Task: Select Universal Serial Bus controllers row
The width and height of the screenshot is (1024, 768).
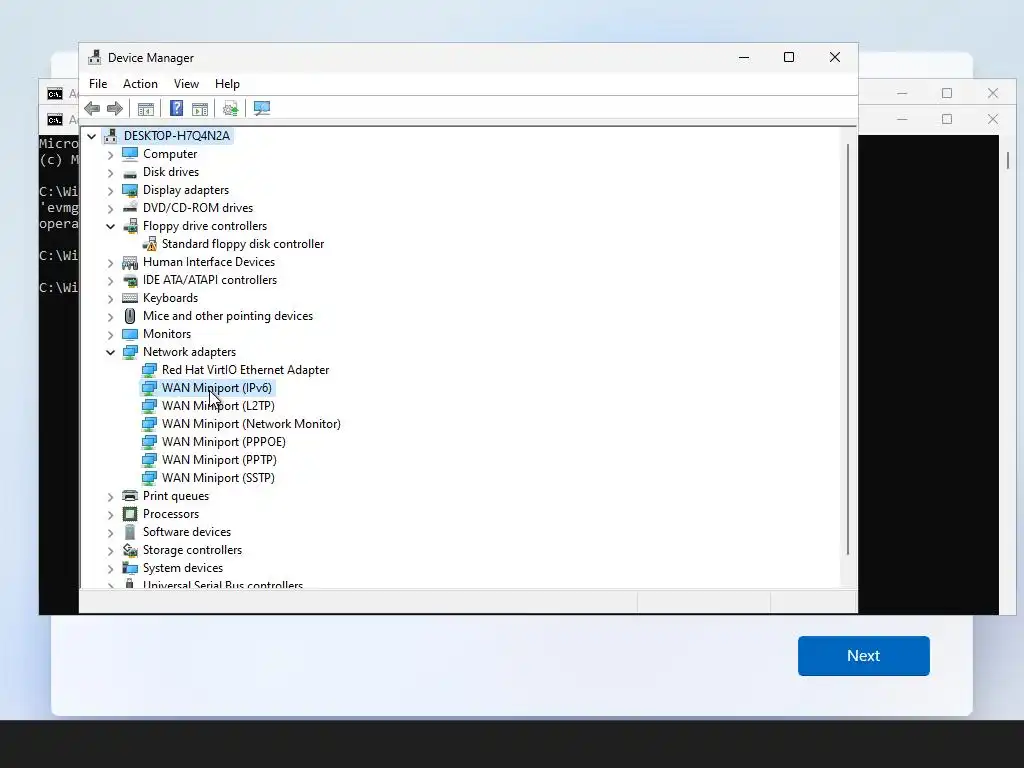Action: (223, 584)
